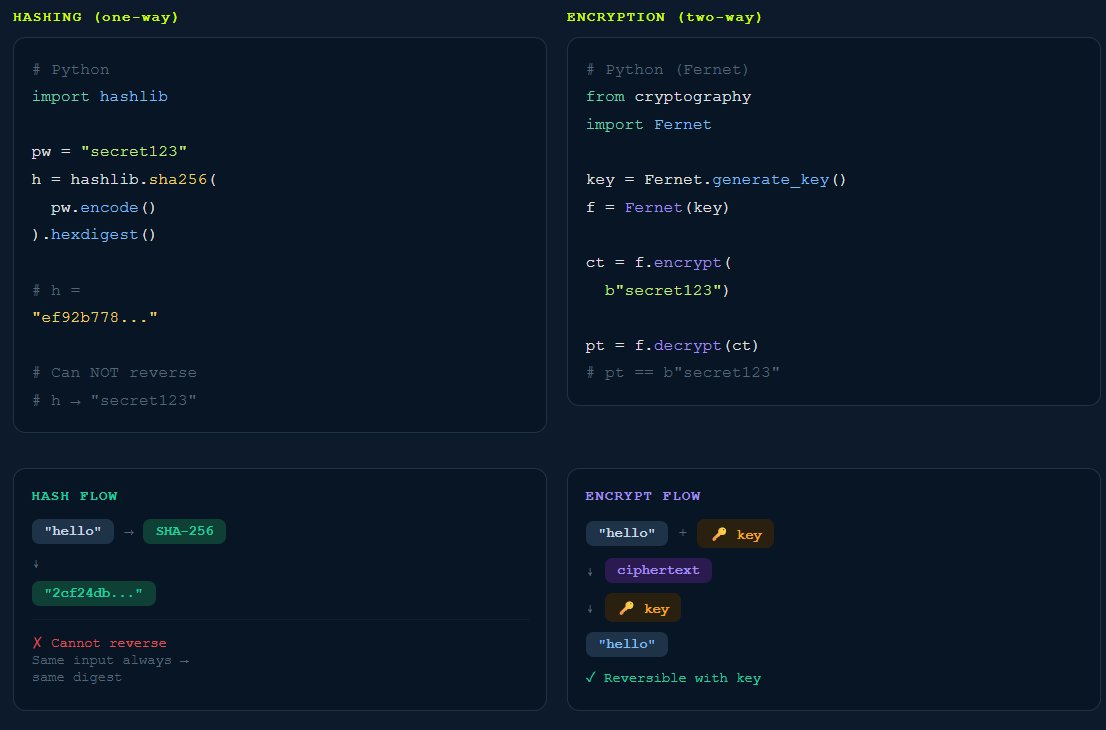Click the ENCRYPTION (two-way) heading
This screenshot has width=1106, height=730.
(664, 17)
